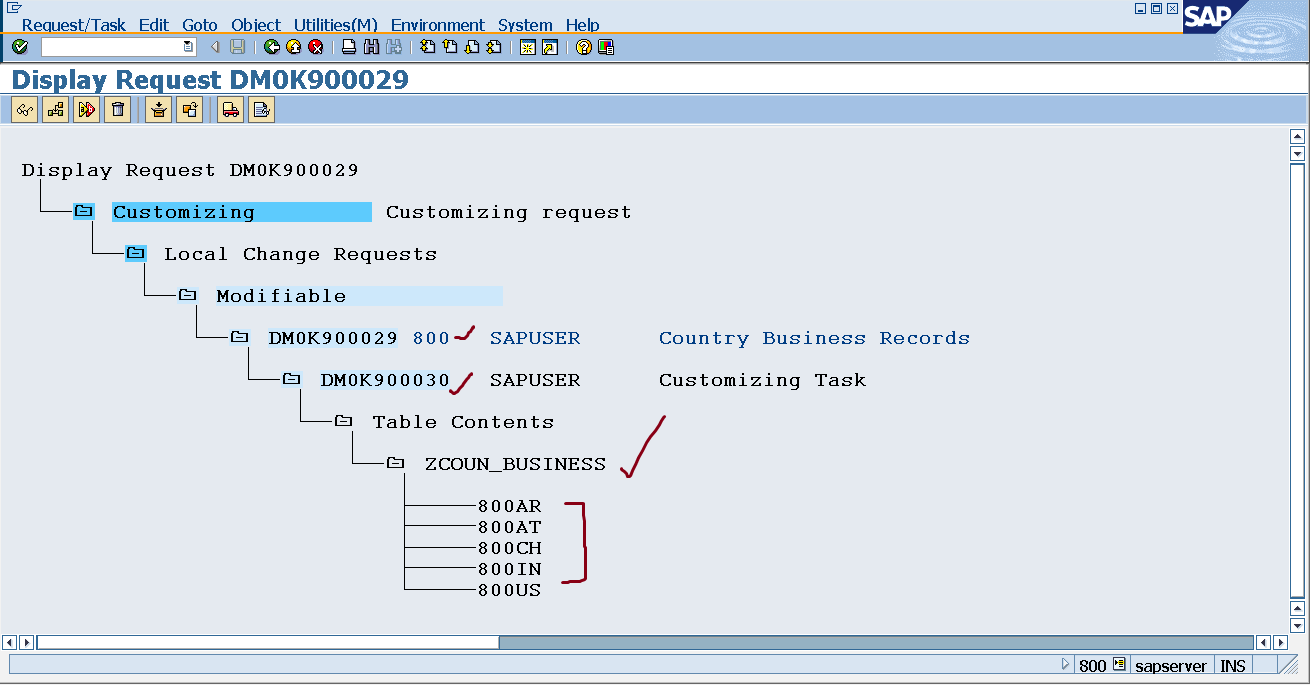Viewport: 1310px width, 685px height.
Task: Open the Utilities(M) menu
Action: point(335,25)
